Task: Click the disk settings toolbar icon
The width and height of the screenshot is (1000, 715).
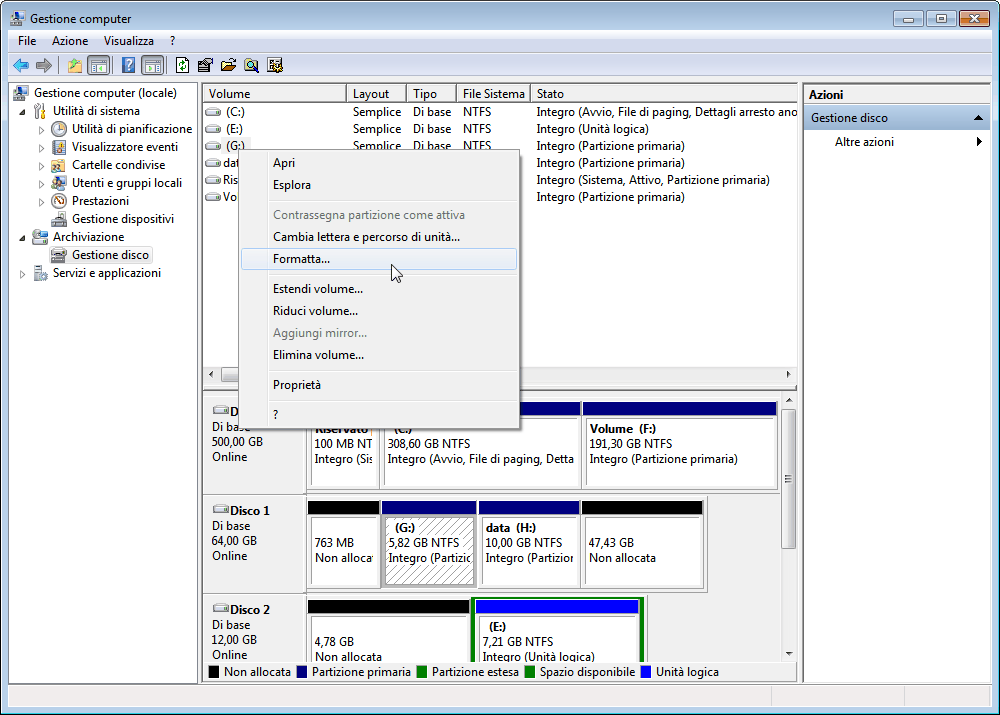Action: click(x=275, y=65)
